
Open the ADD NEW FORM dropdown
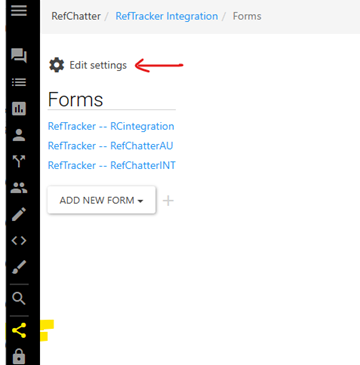pos(101,200)
